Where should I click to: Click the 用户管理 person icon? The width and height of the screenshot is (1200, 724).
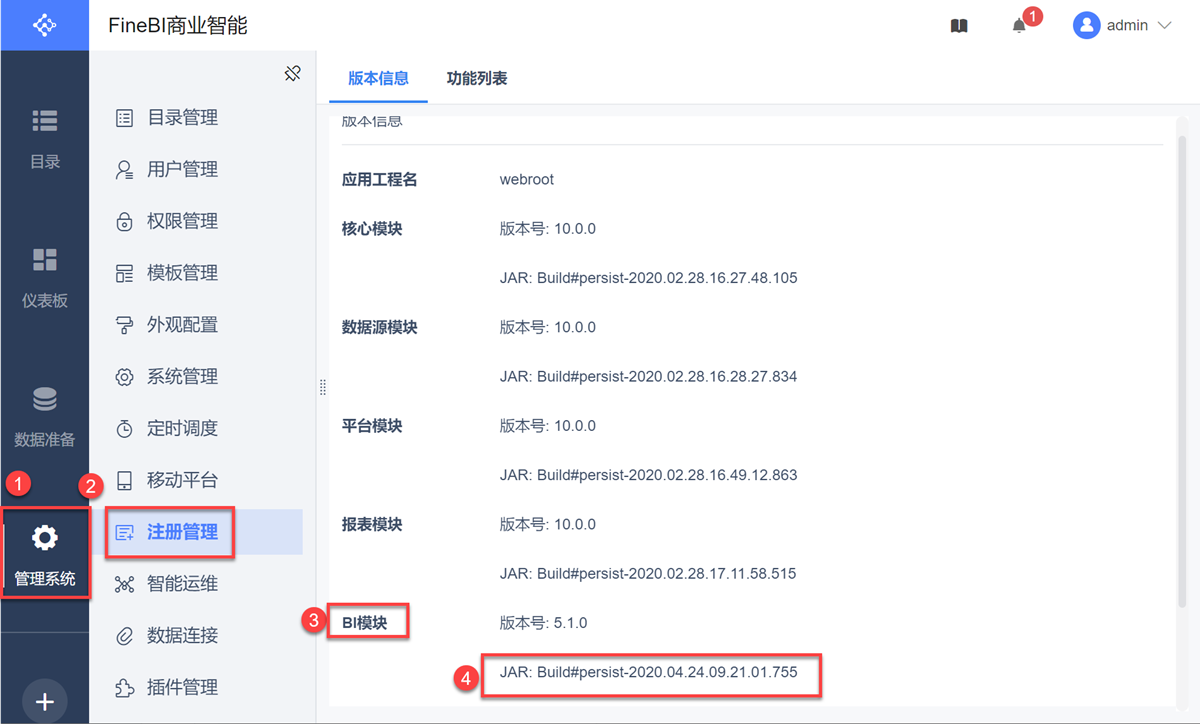pos(124,170)
